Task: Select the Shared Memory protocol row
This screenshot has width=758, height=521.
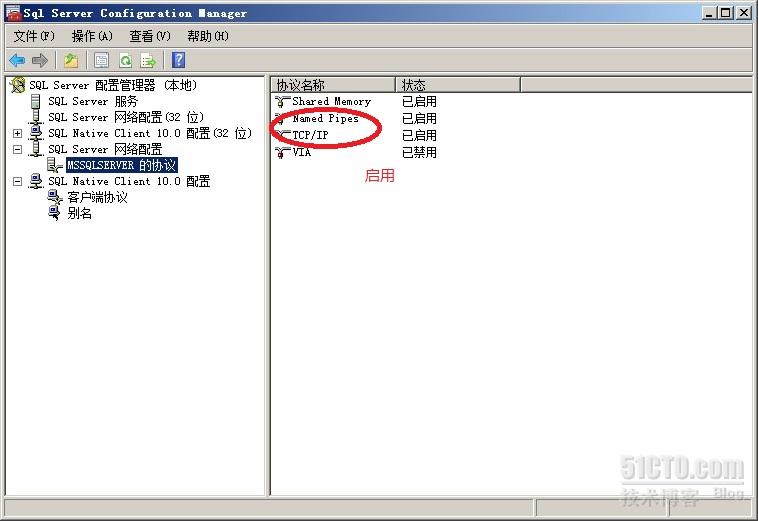Action: tap(332, 101)
